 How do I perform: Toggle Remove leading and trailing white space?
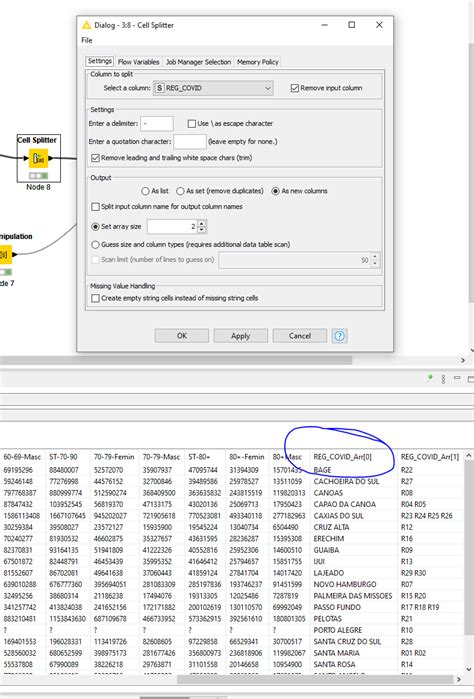click(95, 158)
